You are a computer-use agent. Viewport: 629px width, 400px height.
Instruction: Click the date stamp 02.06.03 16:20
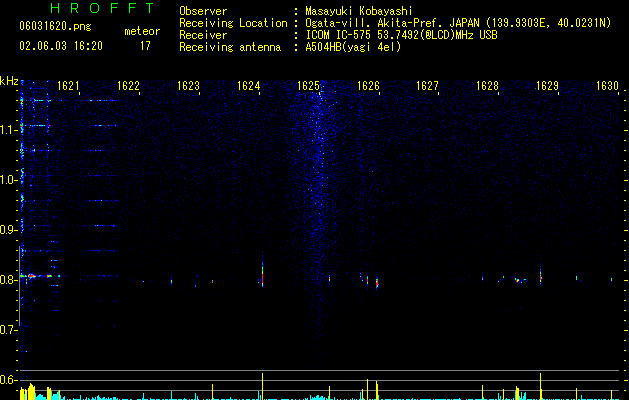(x=61, y=46)
